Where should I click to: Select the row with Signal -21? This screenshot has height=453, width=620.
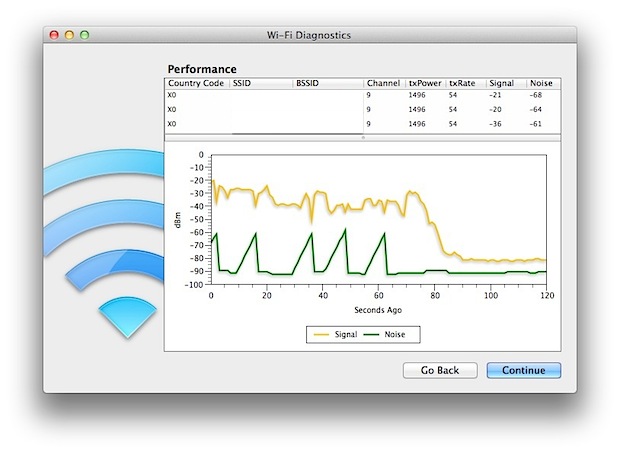point(362,96)
